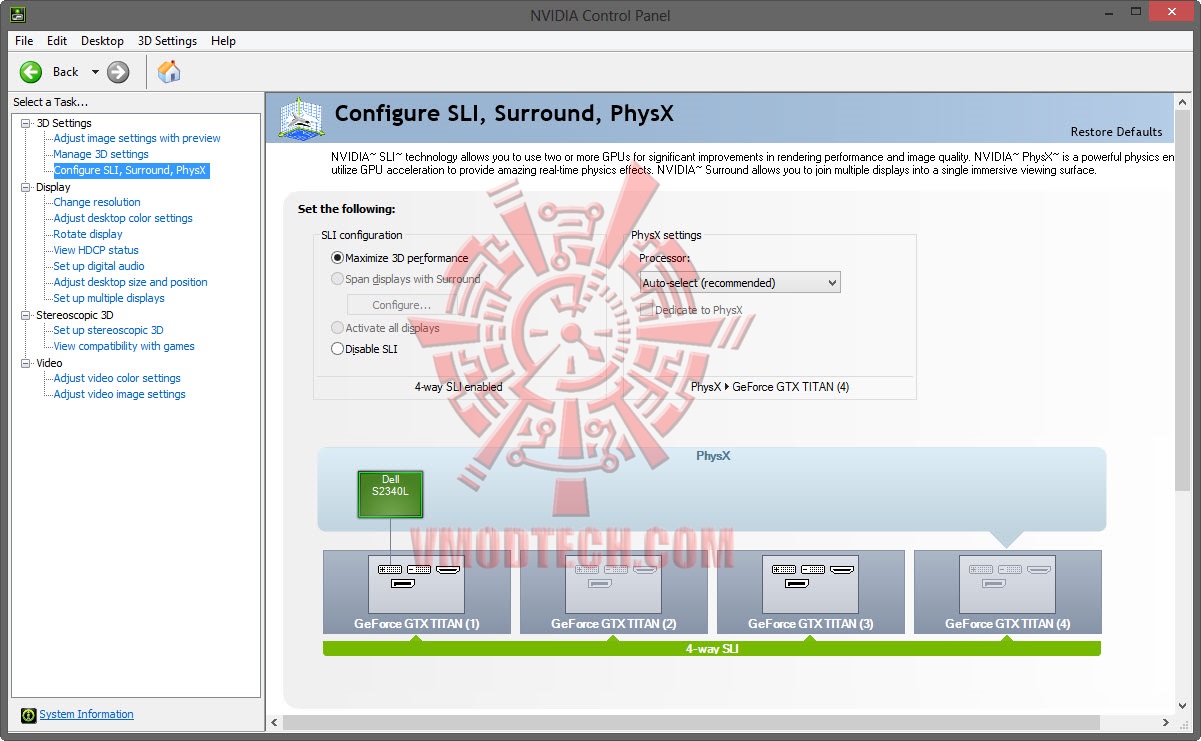Click the vertical scrollbar down arrow
This screenshot has width=1201, height=741.
click(1182, 705)
